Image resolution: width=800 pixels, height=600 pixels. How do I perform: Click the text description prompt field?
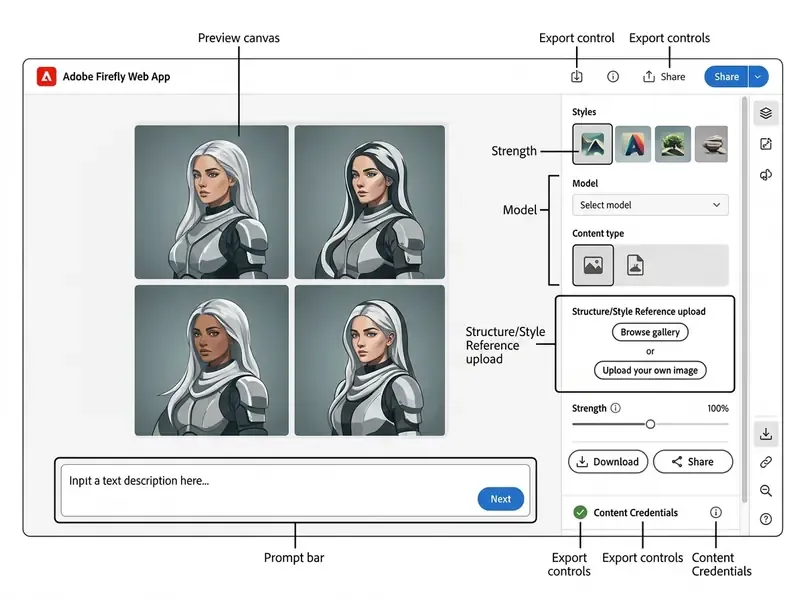[x=295, y=490]
